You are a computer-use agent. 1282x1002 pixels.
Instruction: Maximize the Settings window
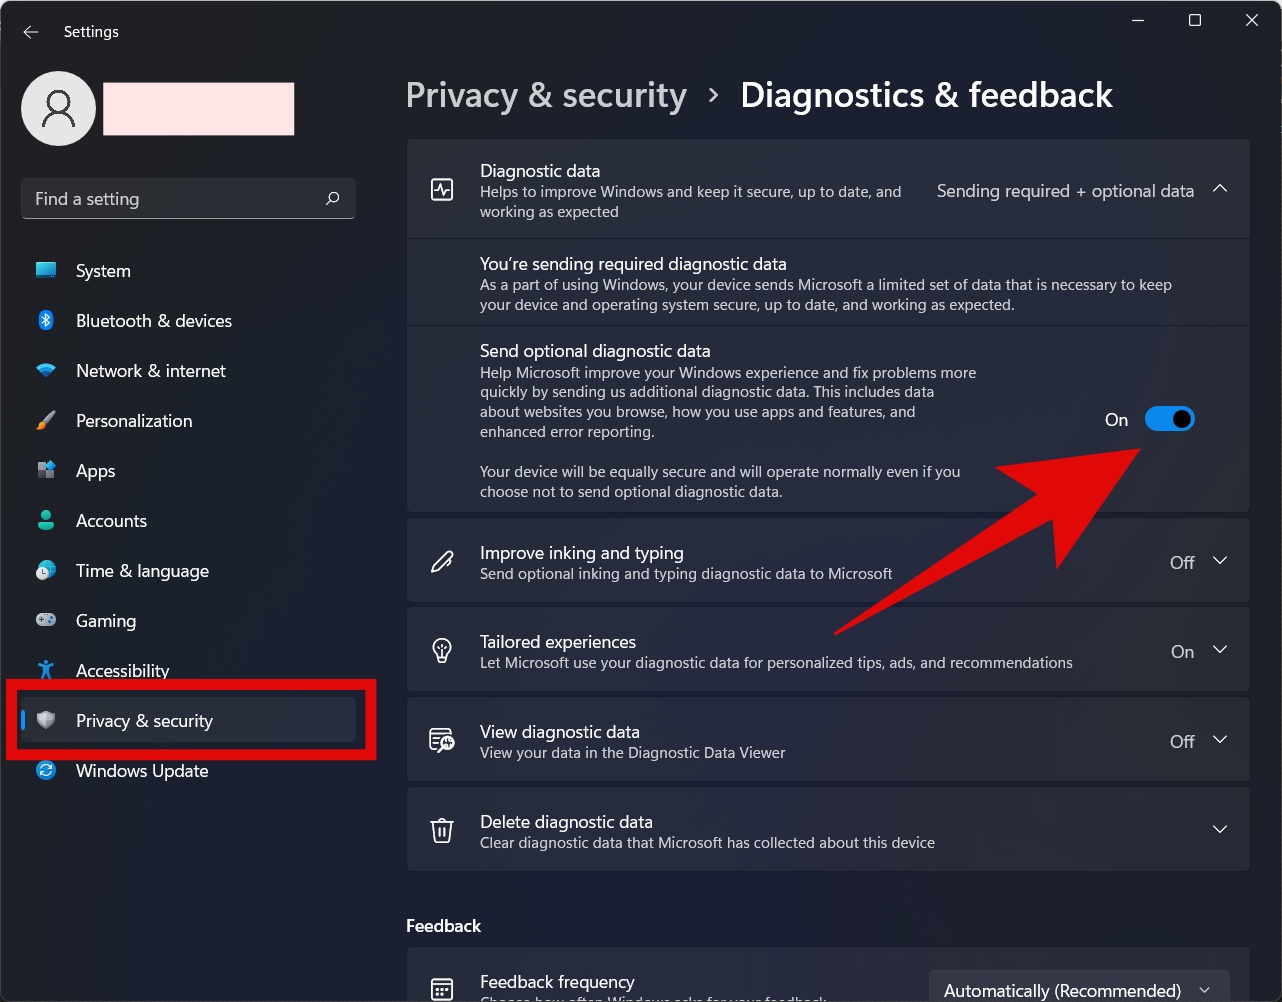pyautogui.click(x=1195, y=20)
